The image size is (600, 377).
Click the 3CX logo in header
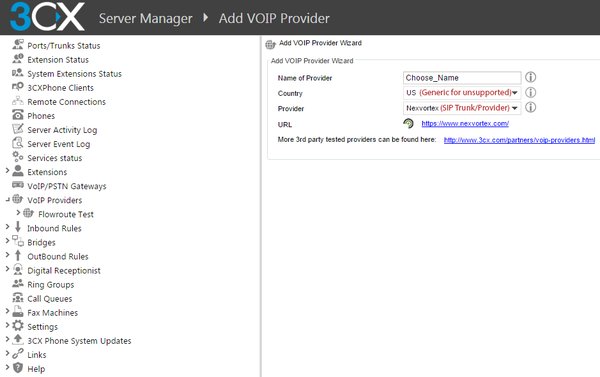[x=47, y=17]
